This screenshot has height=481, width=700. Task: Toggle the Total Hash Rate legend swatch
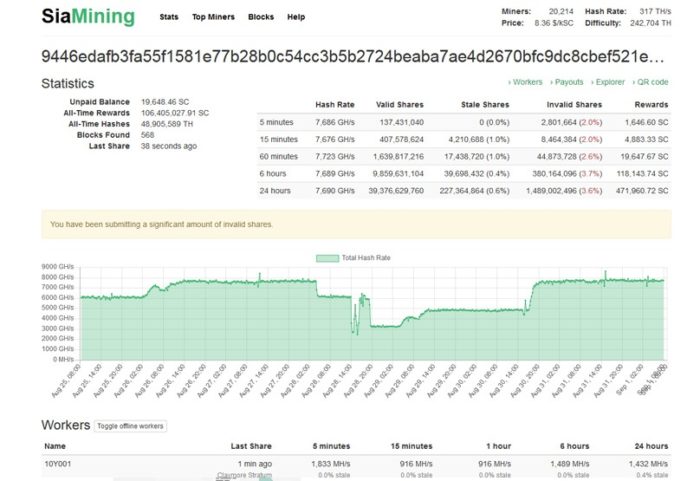[327, 258]
